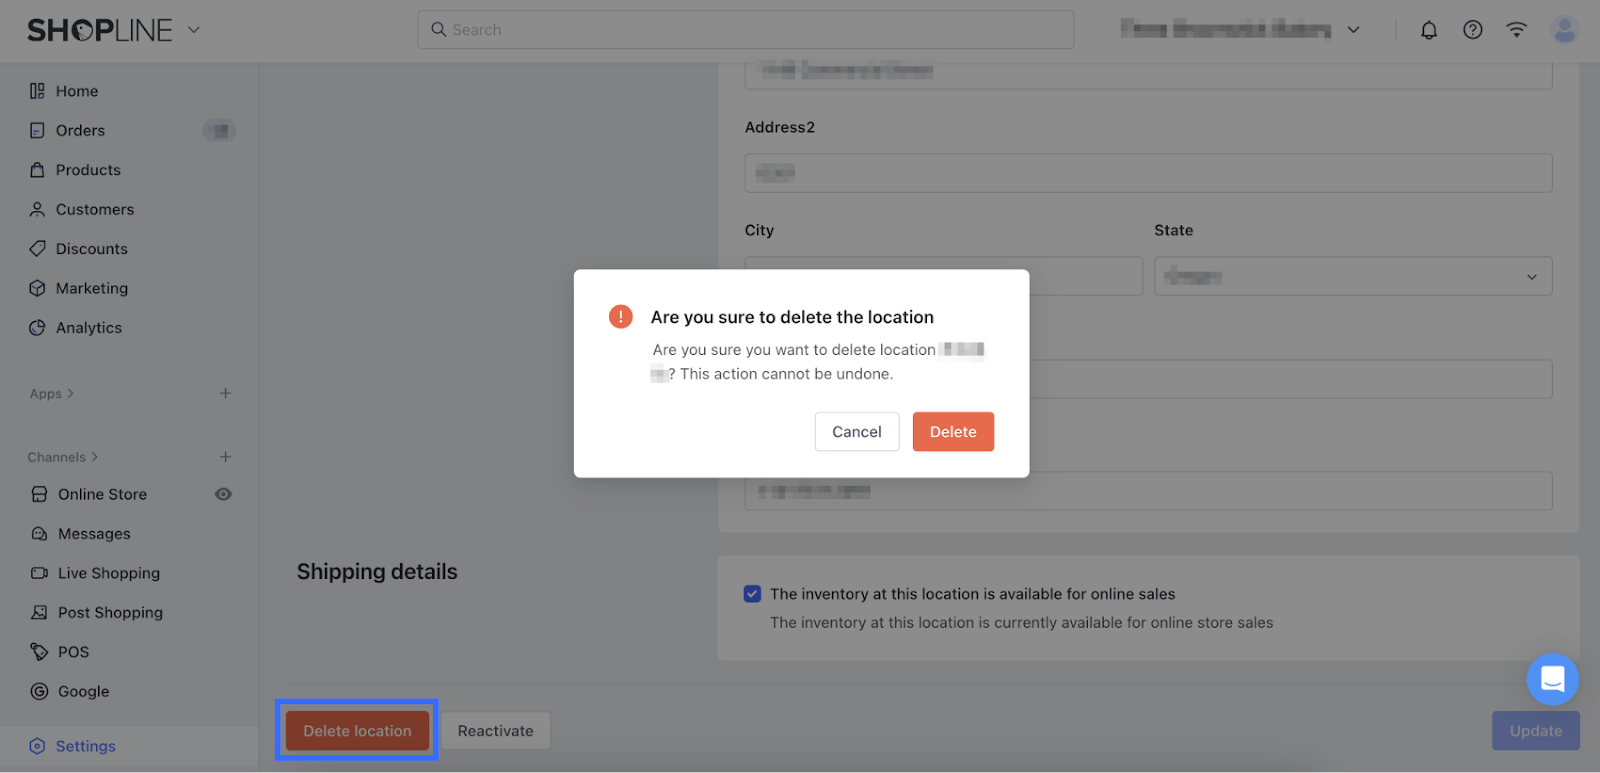Click the Settings gear in sidebar
Screen dimensions: 1600x773
tap(37, 746)
